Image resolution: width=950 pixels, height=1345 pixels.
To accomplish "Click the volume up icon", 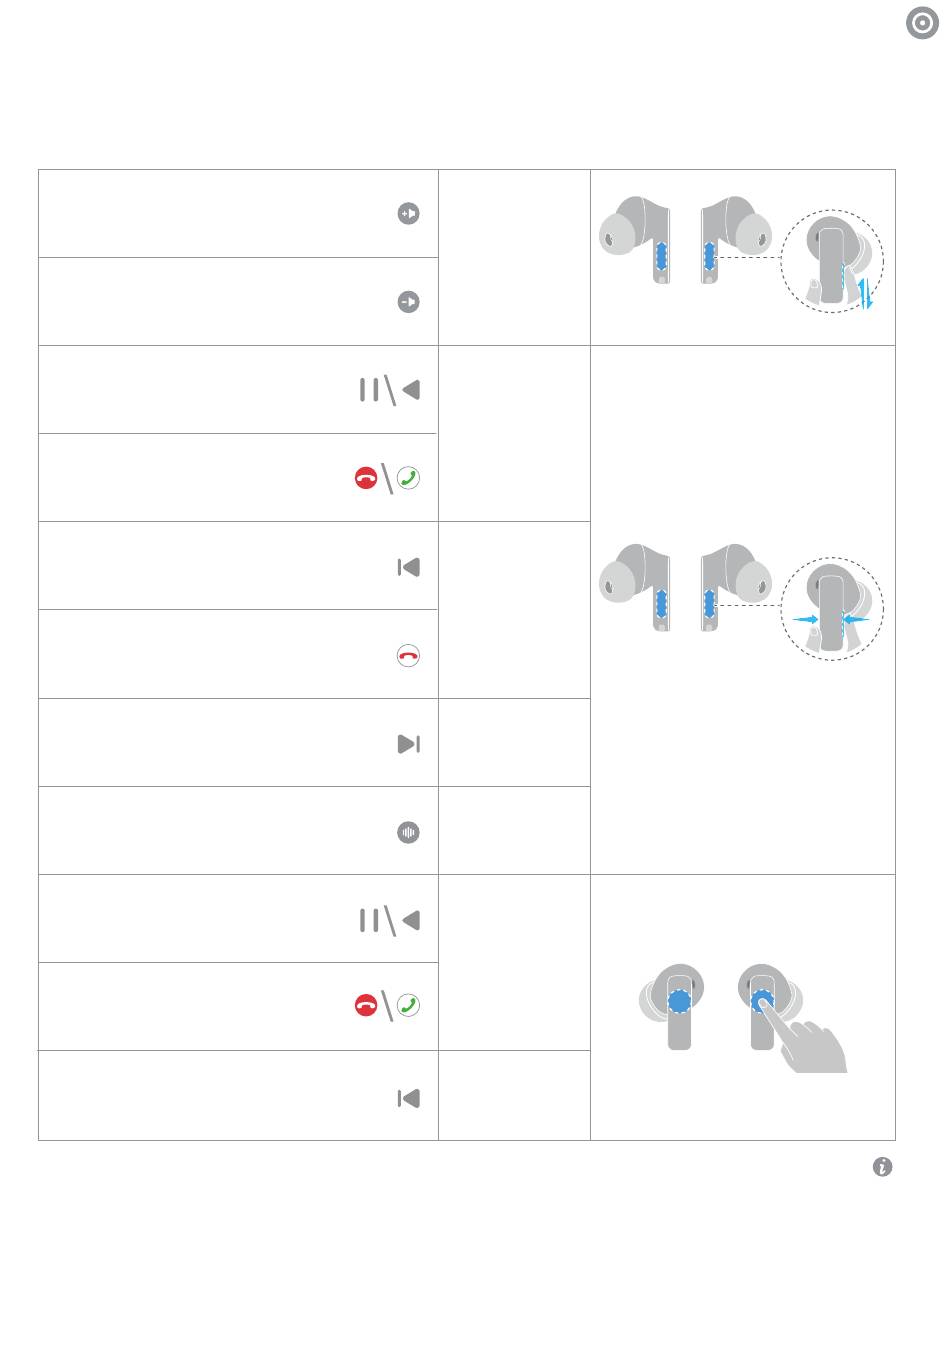I will coord(408,214).
